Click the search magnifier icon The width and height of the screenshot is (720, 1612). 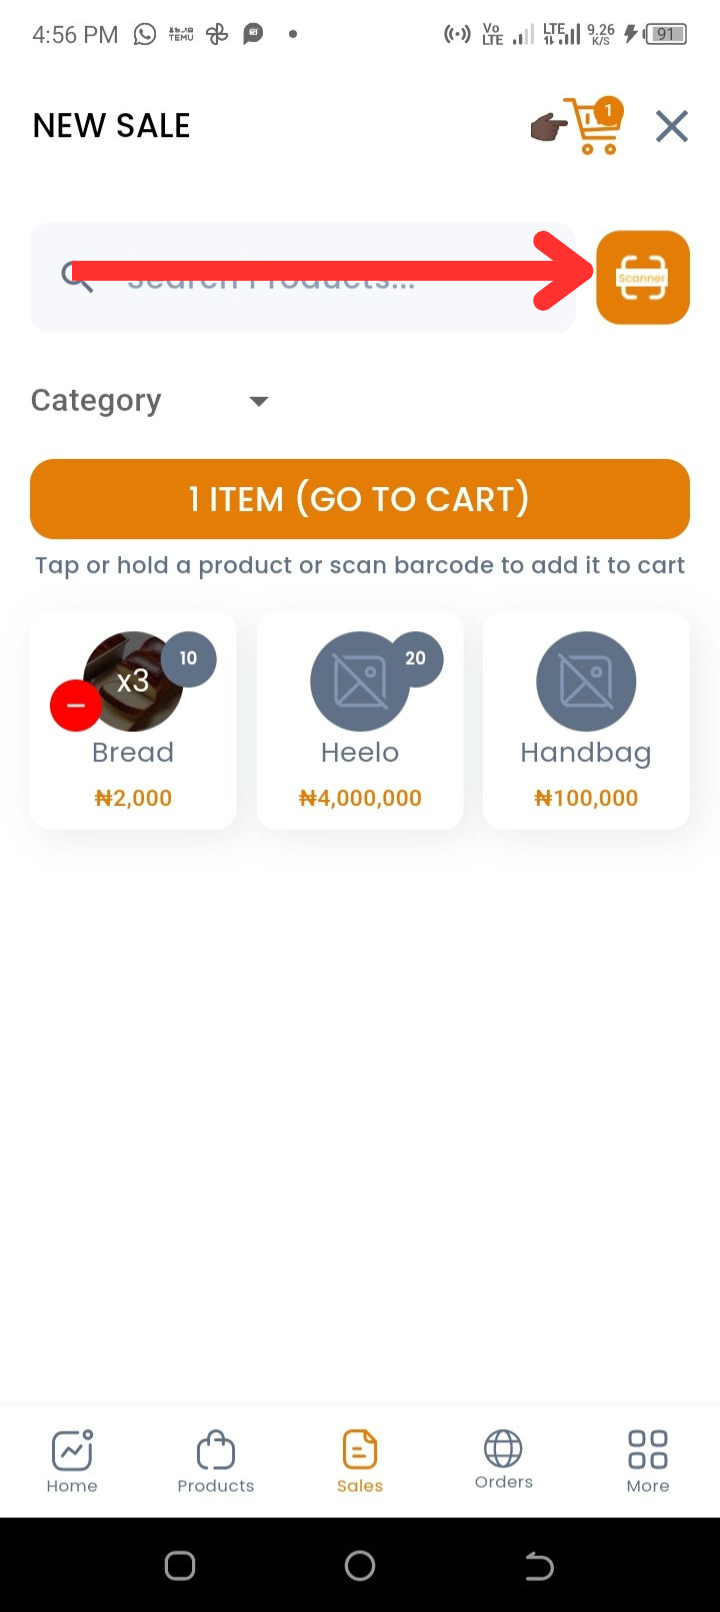77,276
